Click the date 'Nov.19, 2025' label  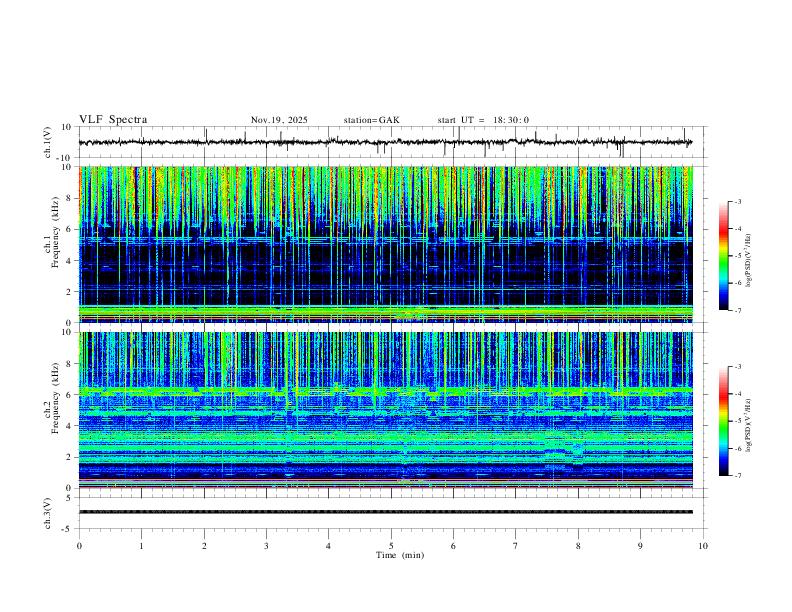pos(279,120)
